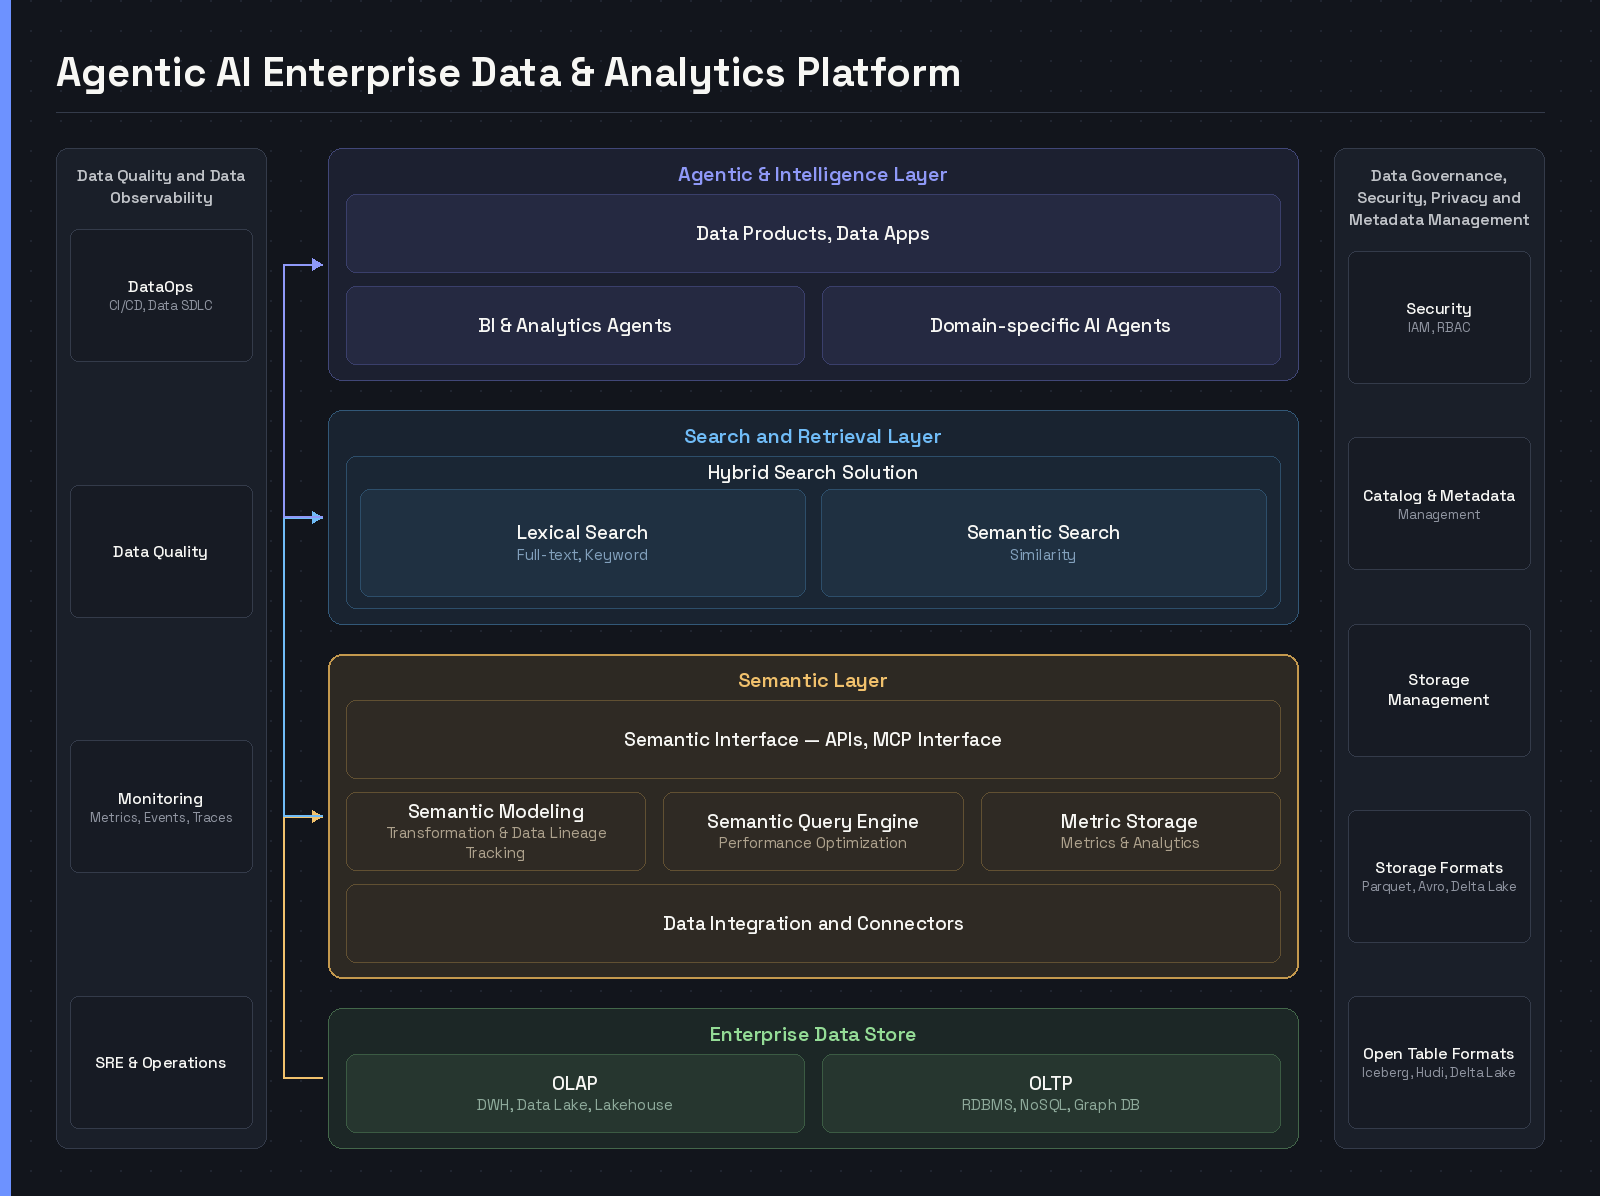Click the 'DWH, Data Lake, Lakehouse' text
Image resolution: width=1600 pixels, height=1196 pixels.
[x=575, y=1105]
